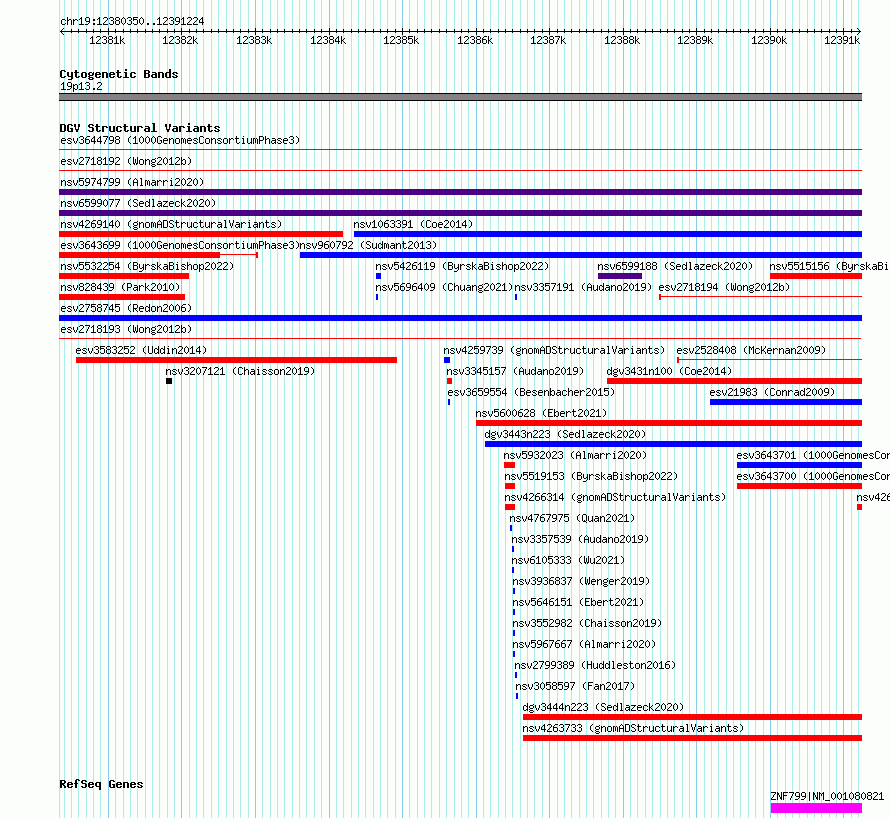Open the esv21983 Conrad2009 label

pyautogui.click(x=772, y=392)
